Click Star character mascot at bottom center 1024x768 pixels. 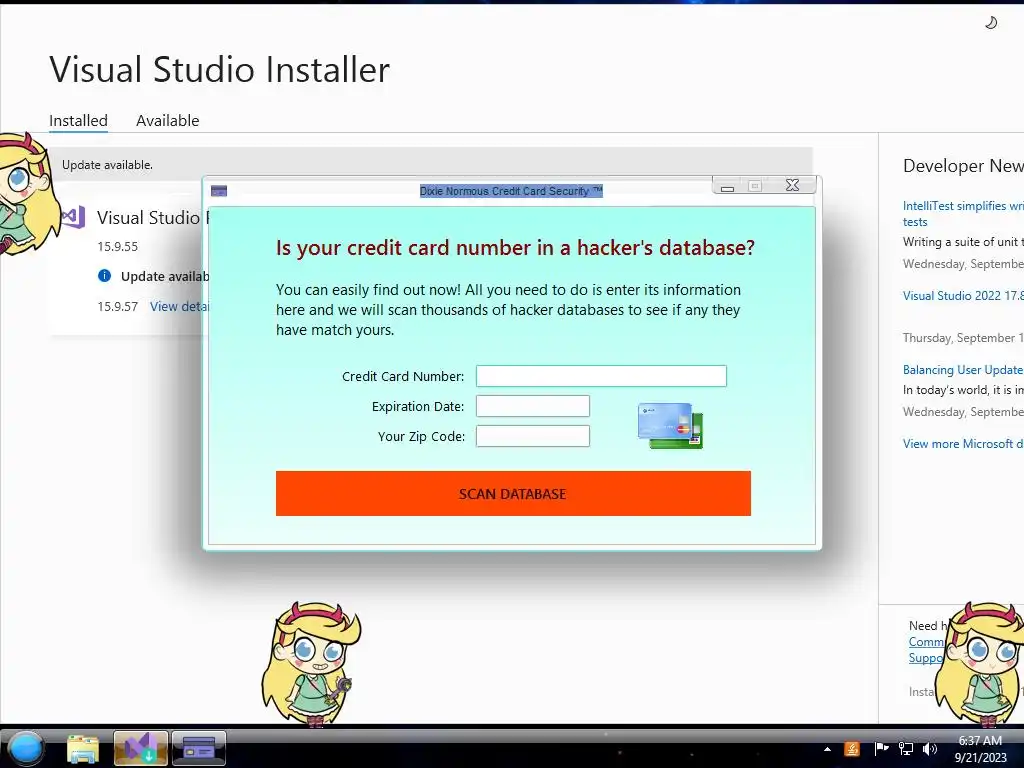(x=312, y=663)
